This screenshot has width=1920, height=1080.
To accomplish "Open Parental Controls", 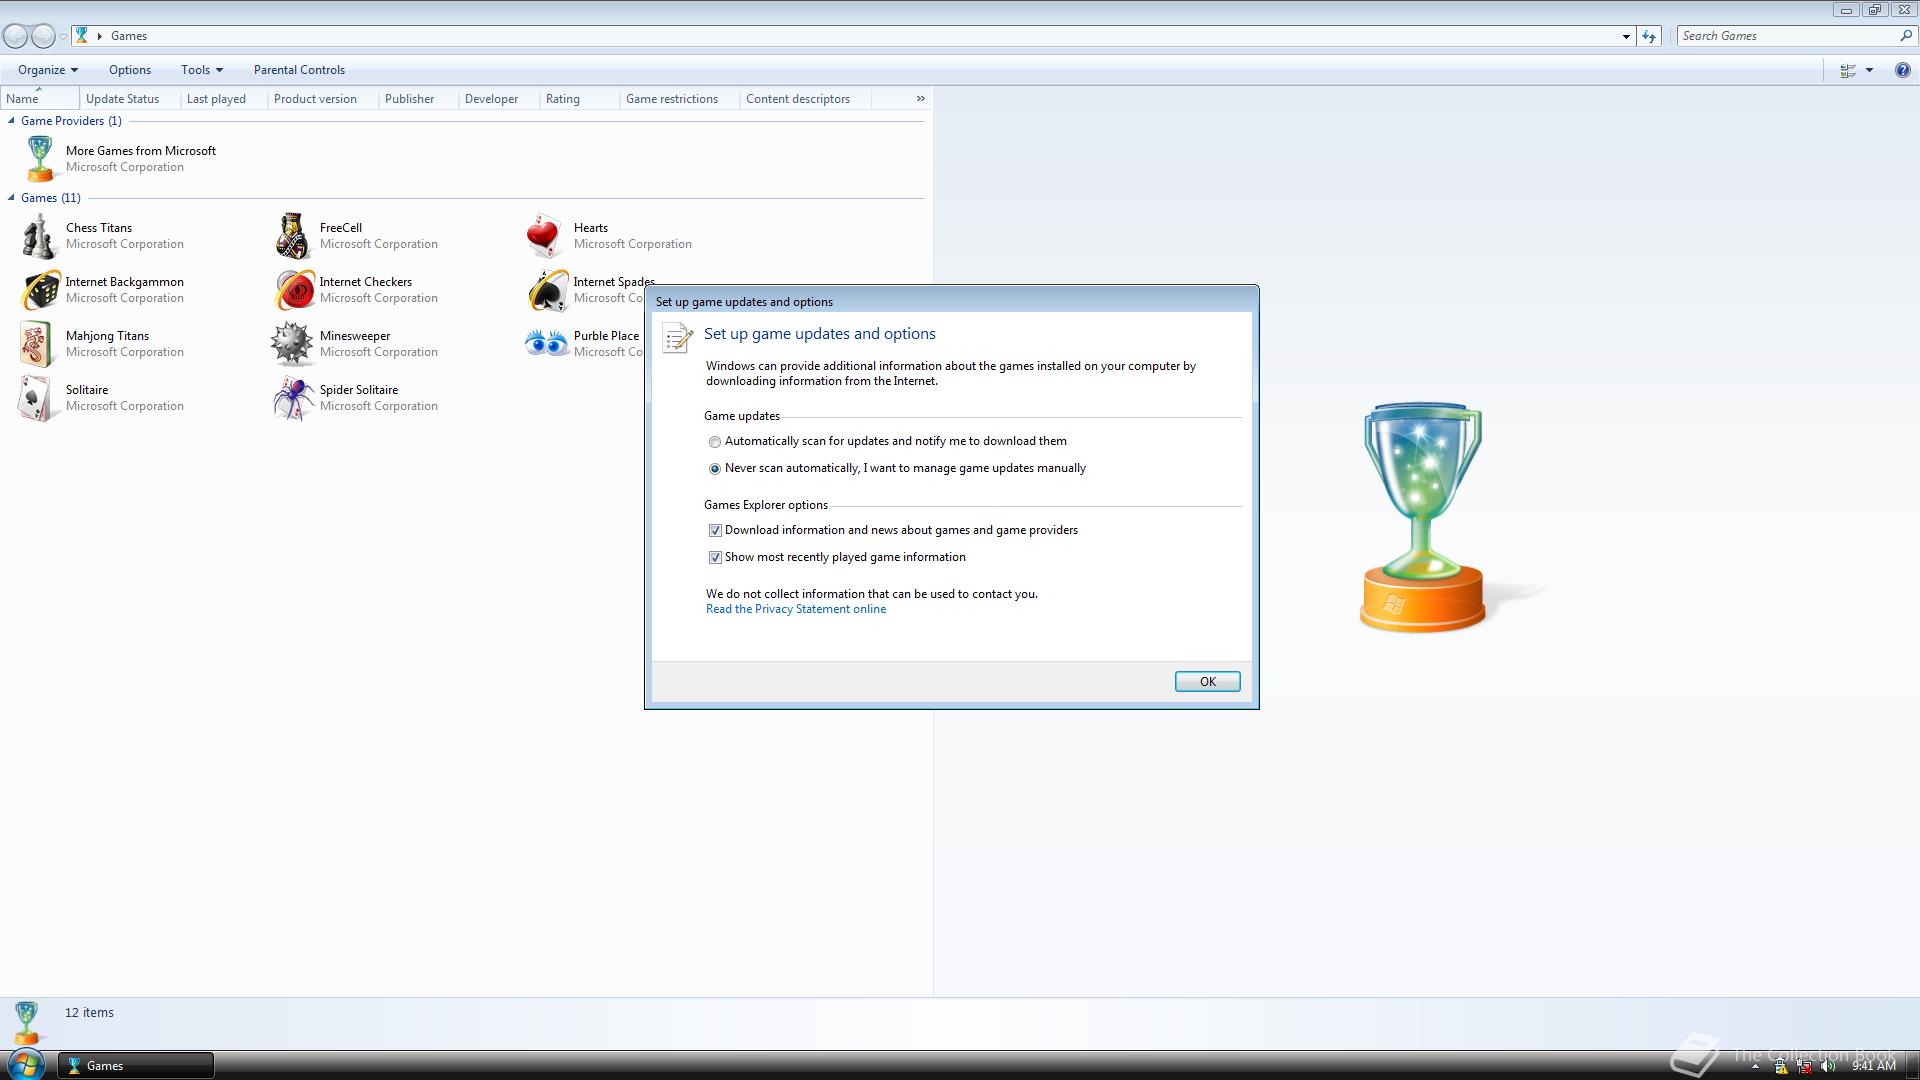I will [x=299, y=70].
